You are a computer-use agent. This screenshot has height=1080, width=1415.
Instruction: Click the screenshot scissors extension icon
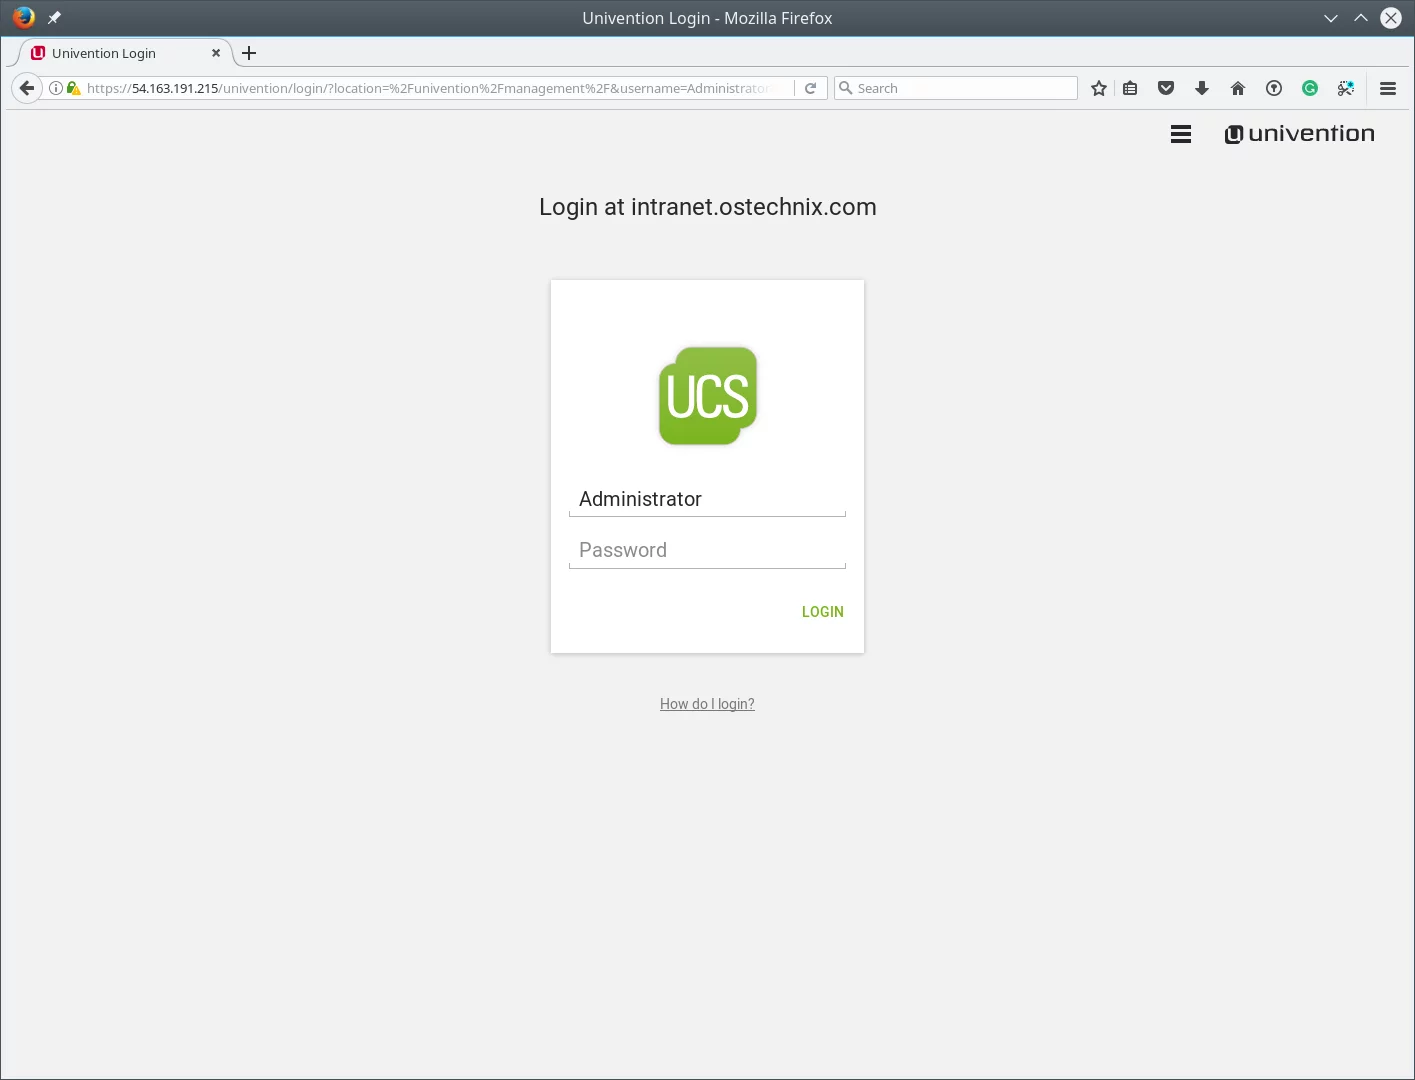coord(1346,88)
